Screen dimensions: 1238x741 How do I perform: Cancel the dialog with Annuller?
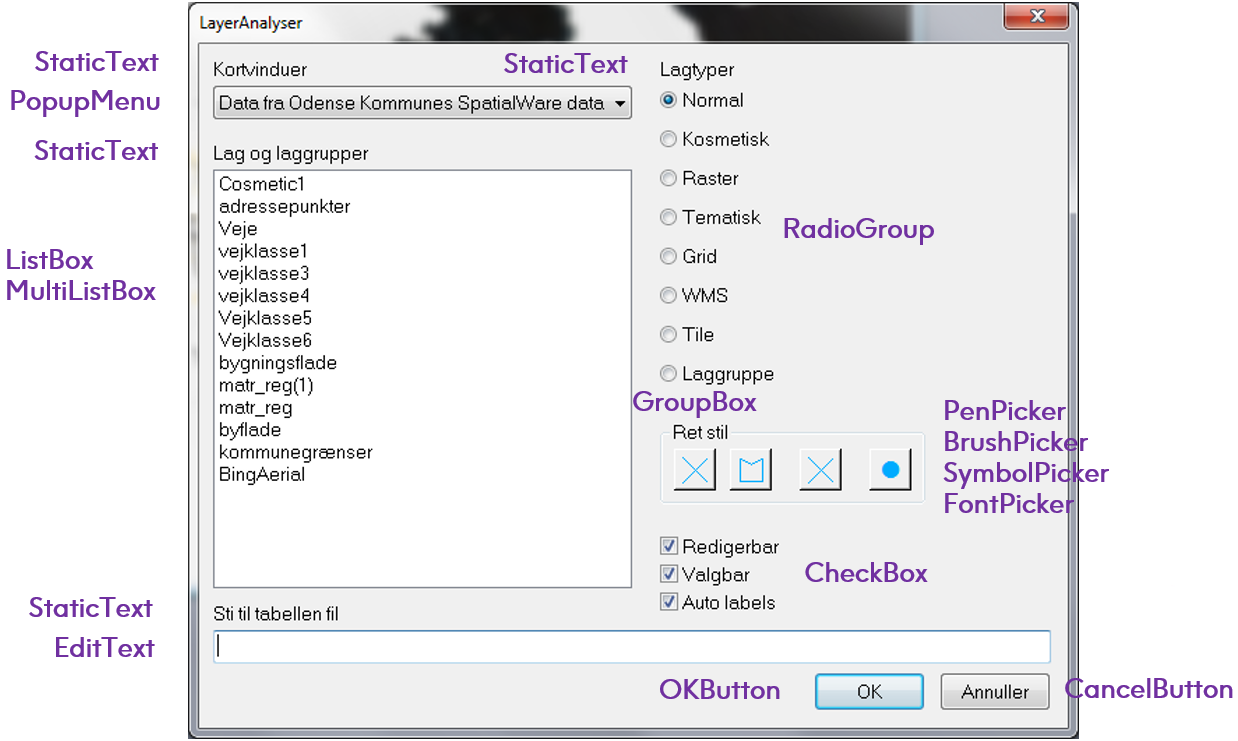click(994, 691)
